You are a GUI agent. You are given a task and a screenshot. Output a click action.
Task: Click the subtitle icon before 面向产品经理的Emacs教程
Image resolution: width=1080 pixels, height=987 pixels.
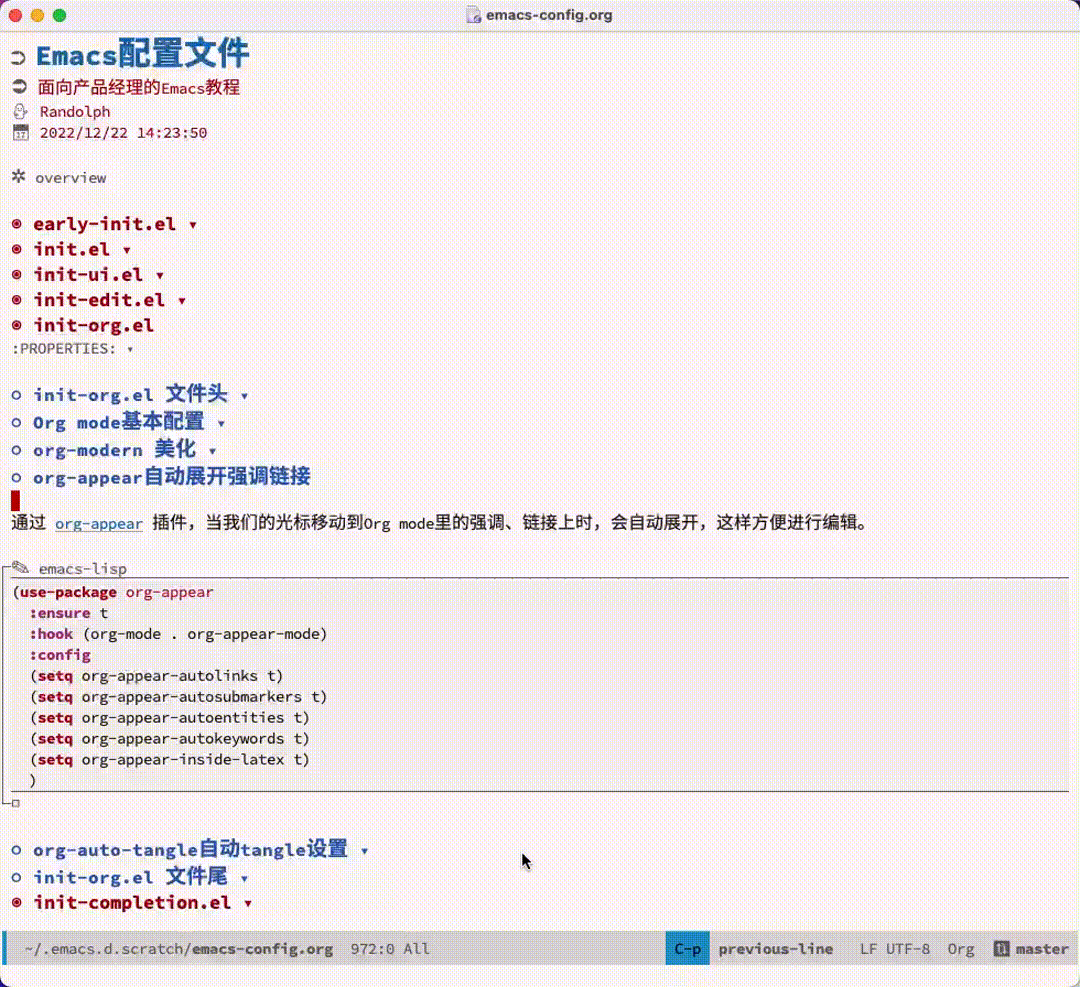point(19,87)
